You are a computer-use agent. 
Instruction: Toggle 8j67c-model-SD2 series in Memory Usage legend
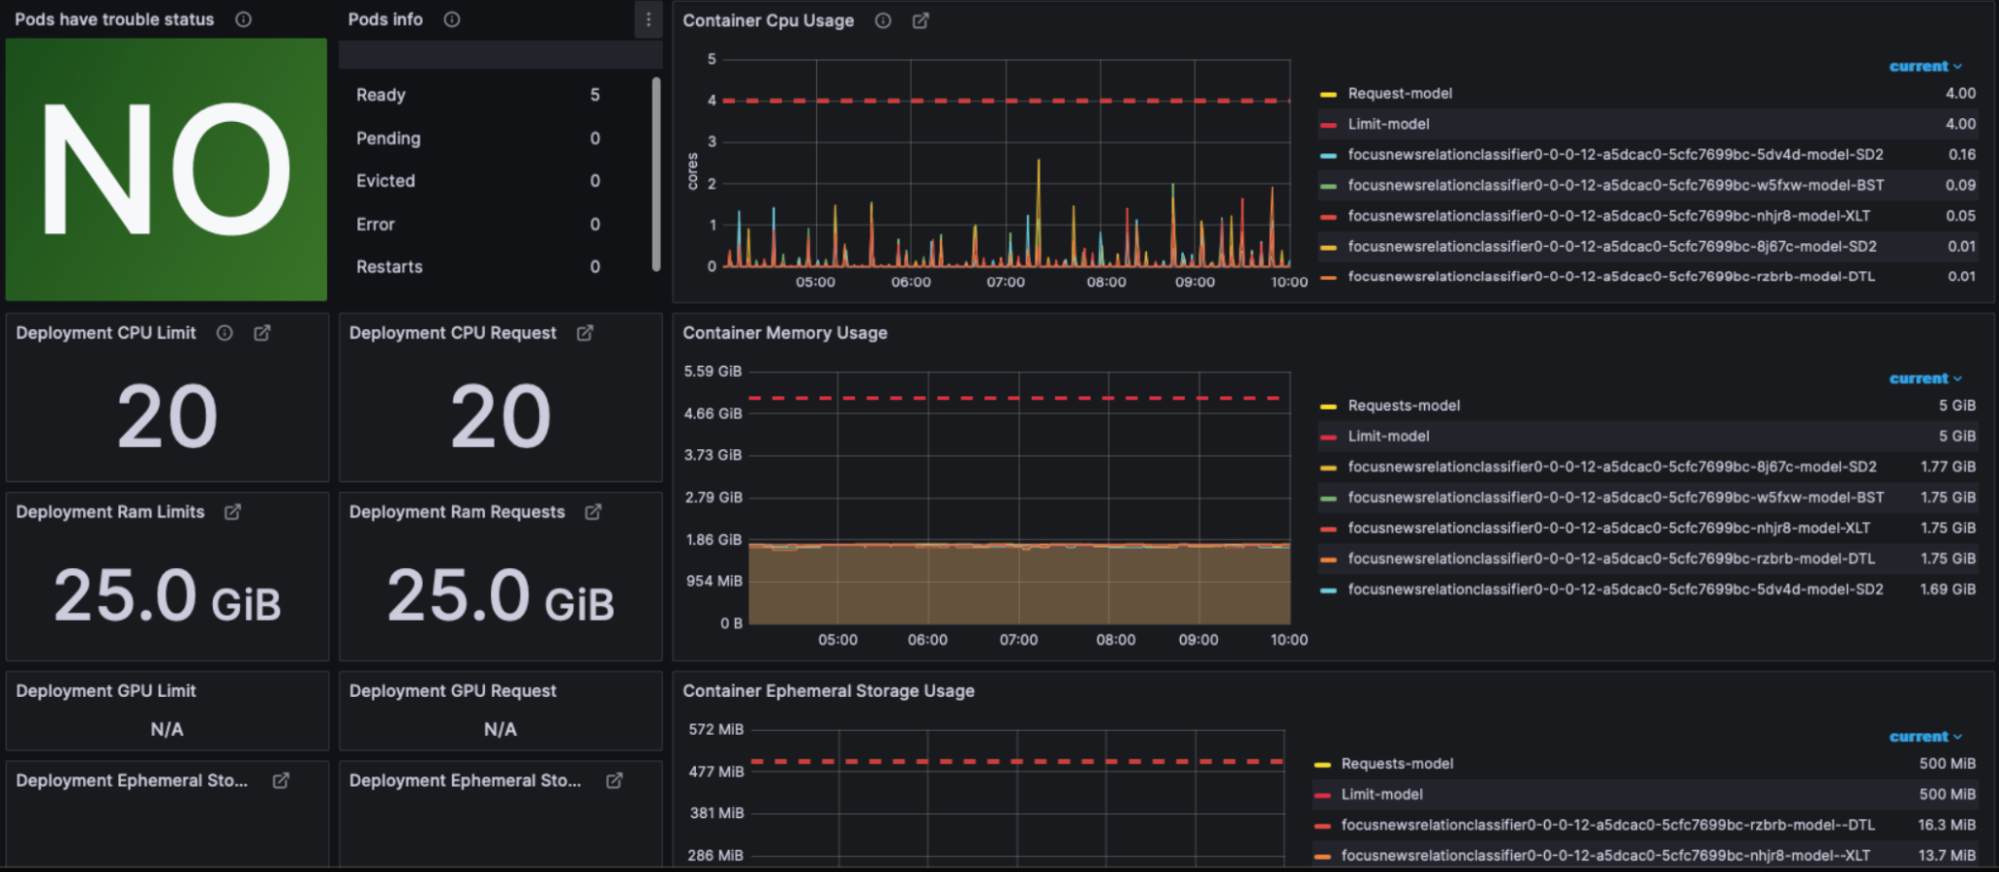(1612, 467)
